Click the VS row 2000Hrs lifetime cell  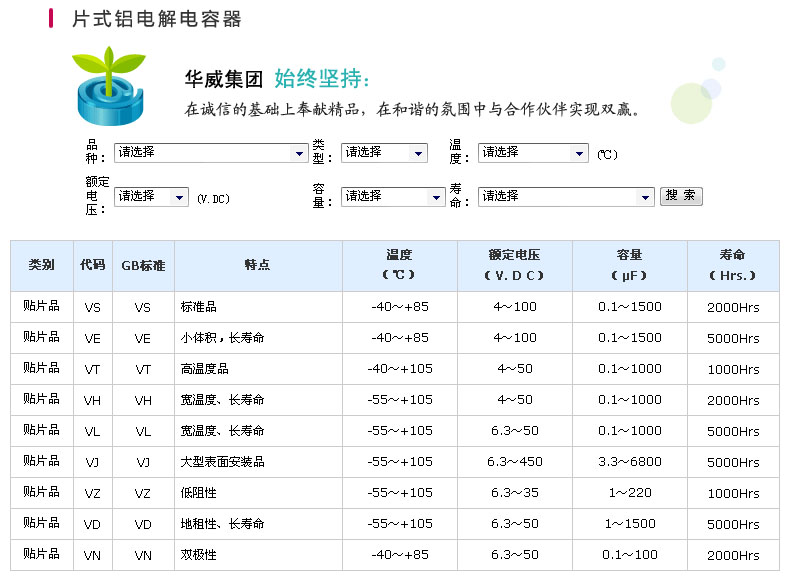coord(733,307)
